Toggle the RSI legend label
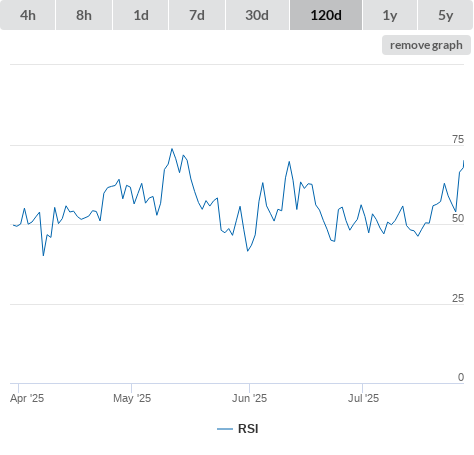The width and height of the screenshot is (474, 455). [x=248, y=429]
